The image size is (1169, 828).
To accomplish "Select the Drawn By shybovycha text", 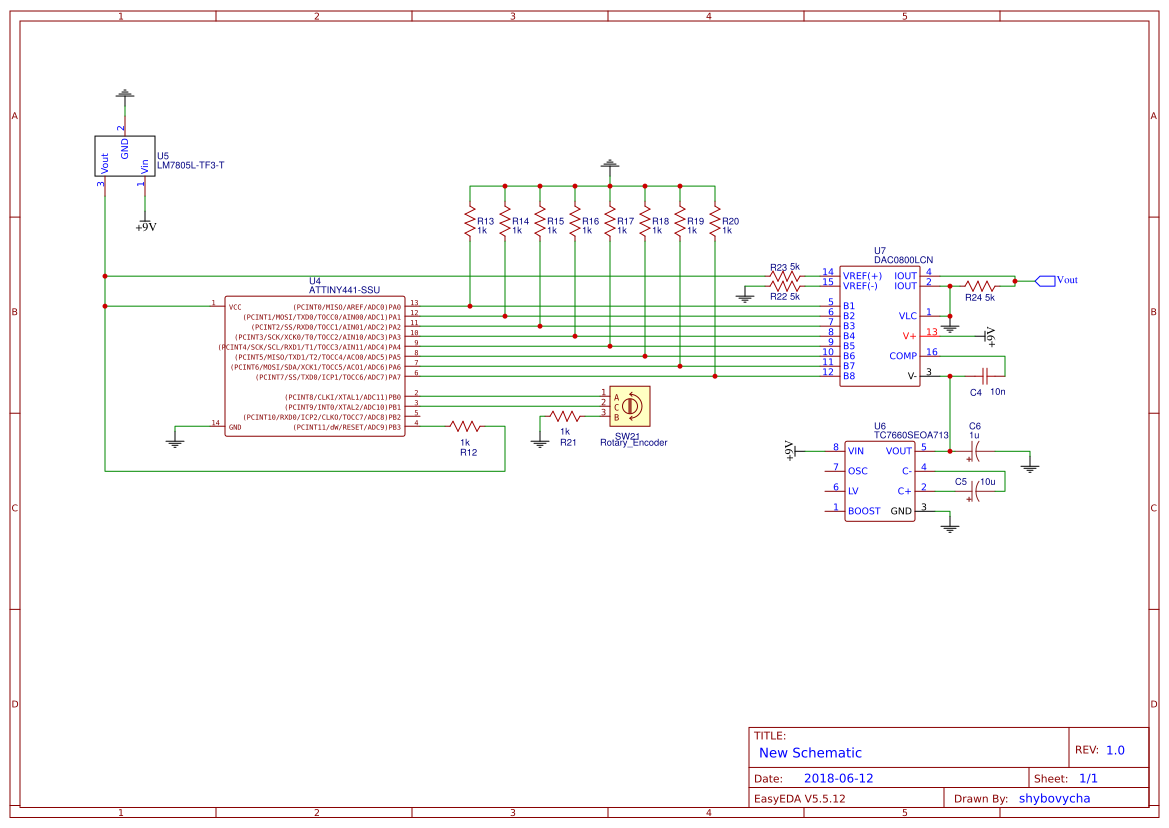I will click(1054, 797).
